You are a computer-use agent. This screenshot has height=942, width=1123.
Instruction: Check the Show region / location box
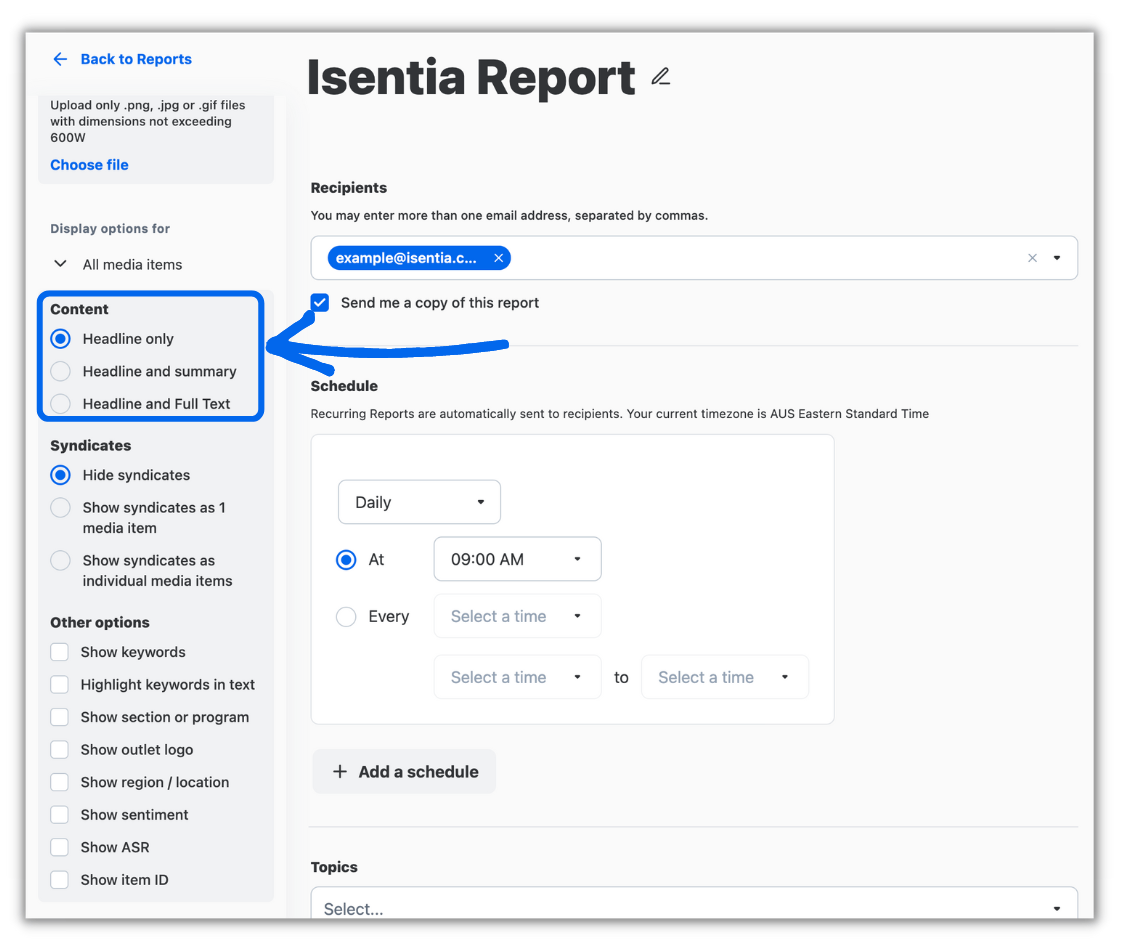click(x=59, y=782)
